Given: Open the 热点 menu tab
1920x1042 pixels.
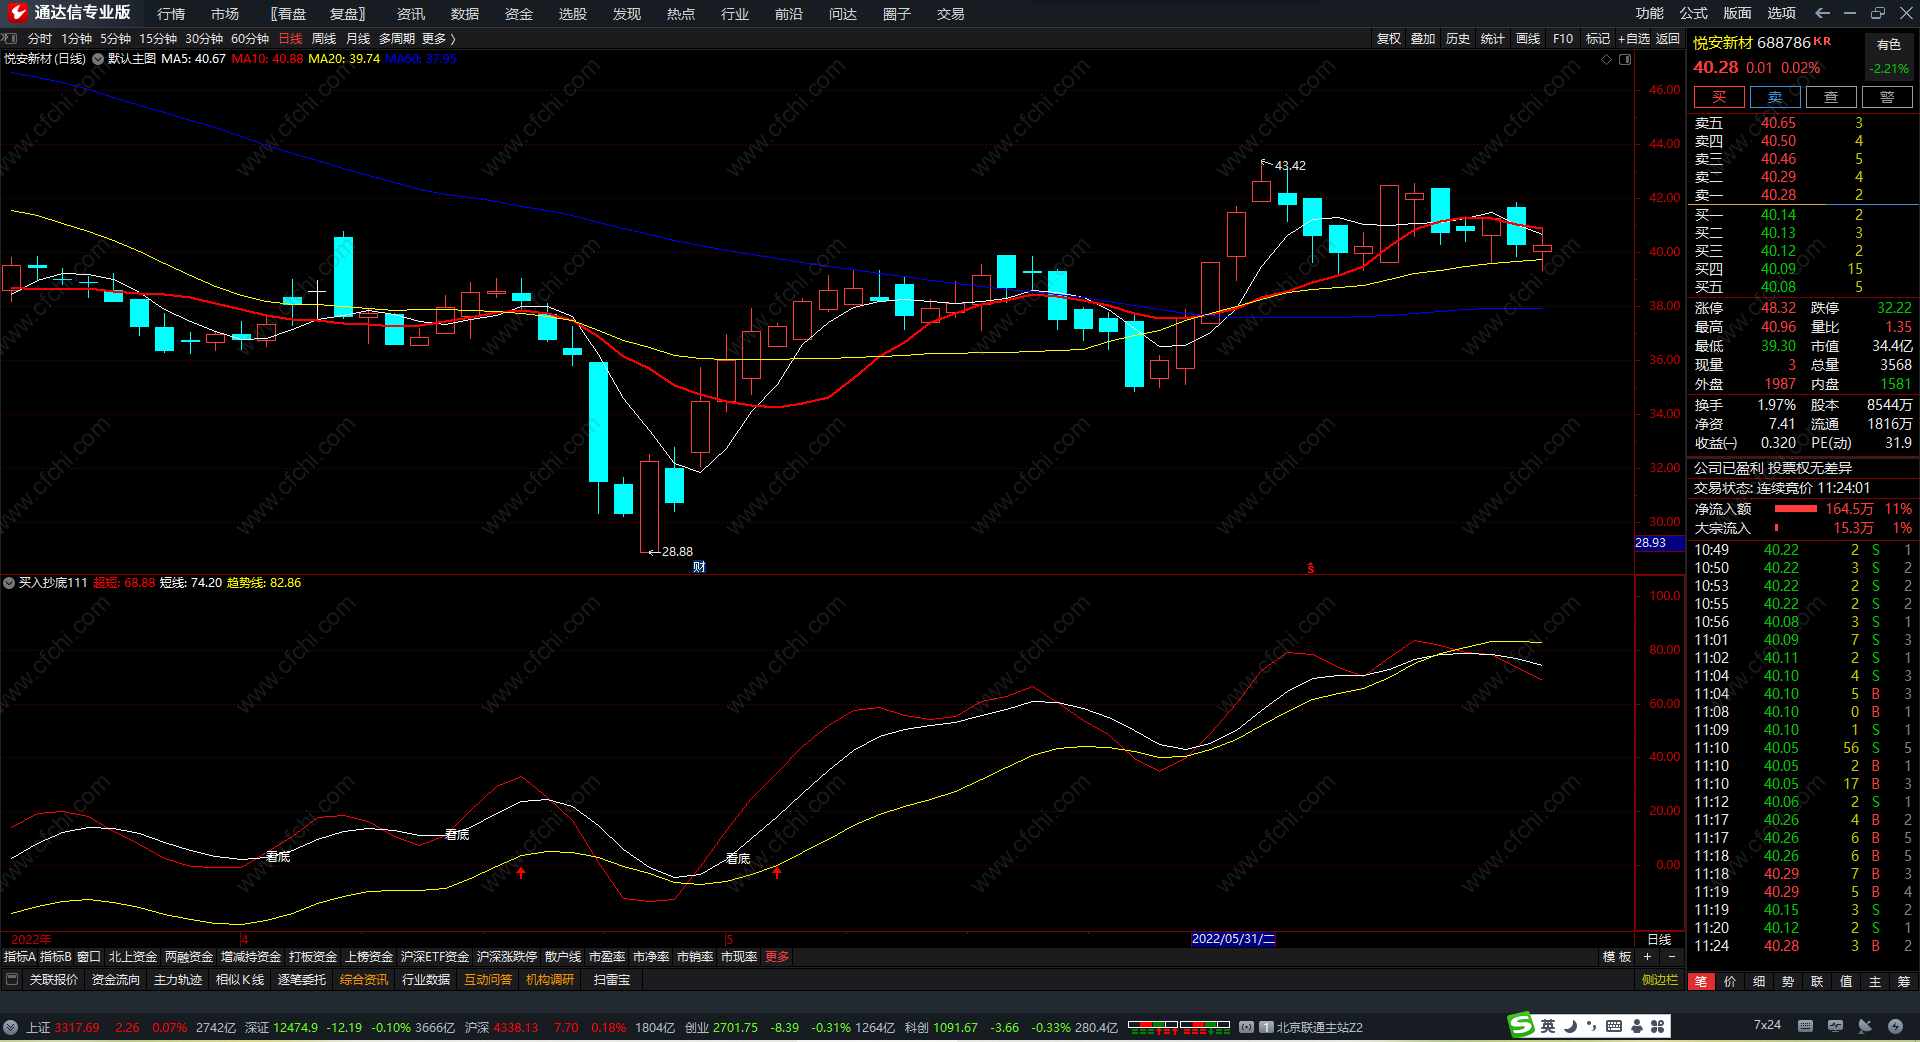Looking at the screenshot, I should tap(681, 14).
